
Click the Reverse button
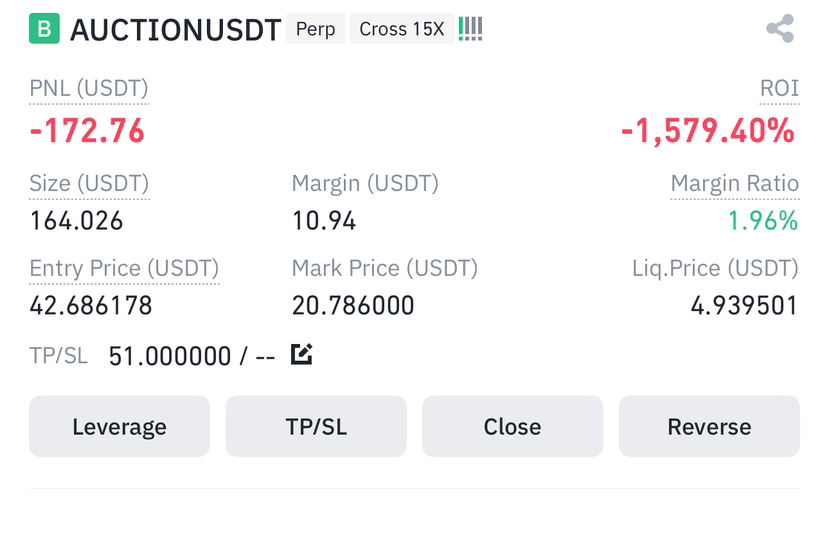point(710,426)
